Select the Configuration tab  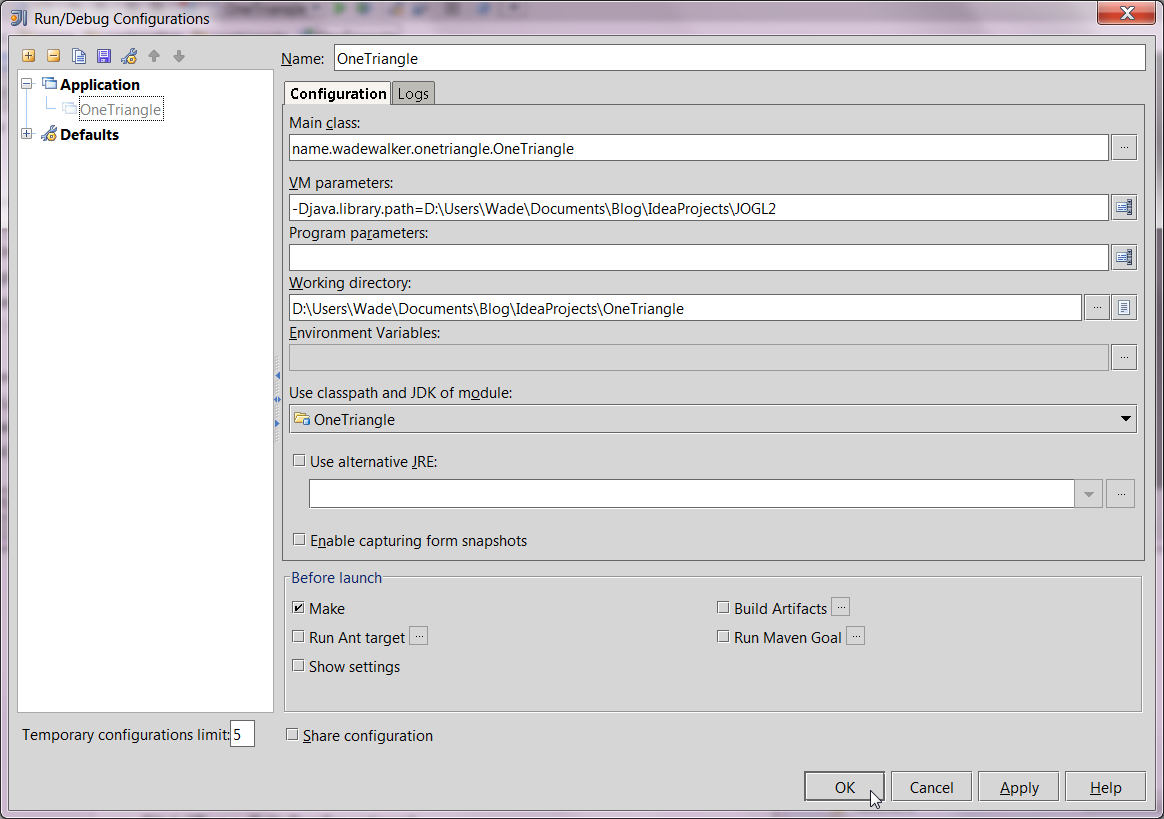click(x=337, y=92)
